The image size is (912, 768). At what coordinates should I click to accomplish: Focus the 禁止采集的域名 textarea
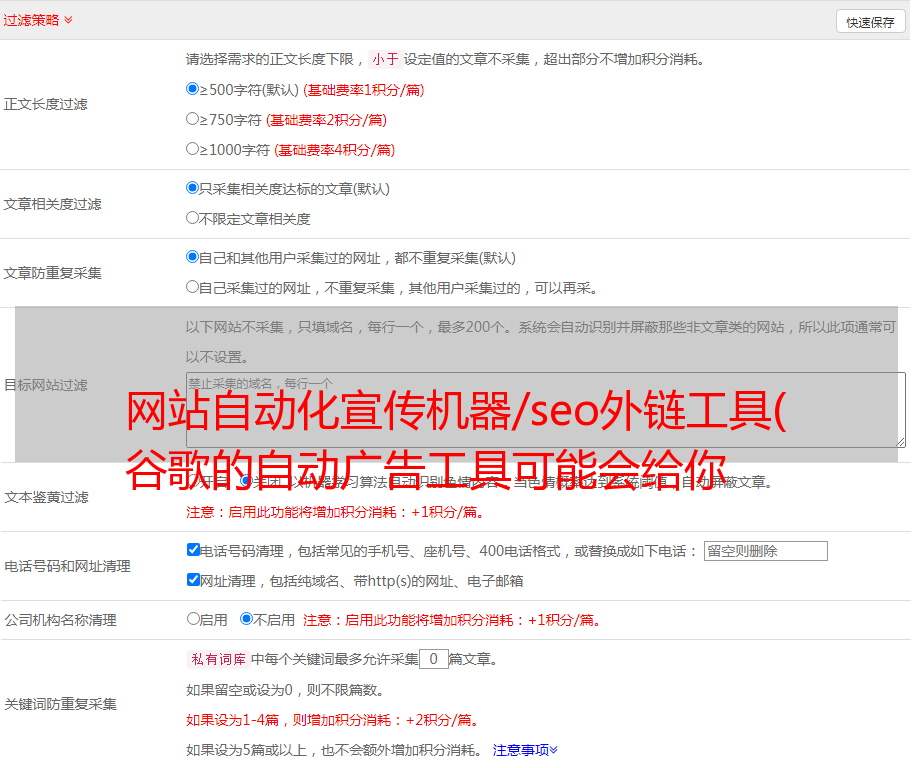(x=546, y=410)
